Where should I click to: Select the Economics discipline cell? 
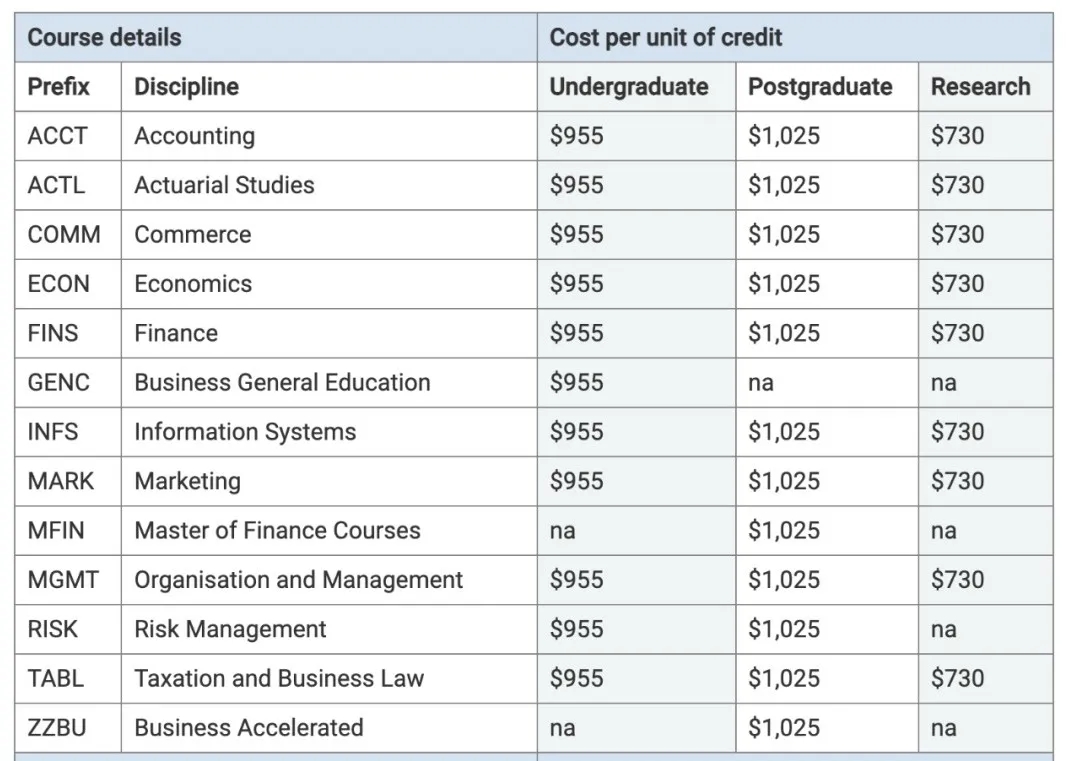329,284
